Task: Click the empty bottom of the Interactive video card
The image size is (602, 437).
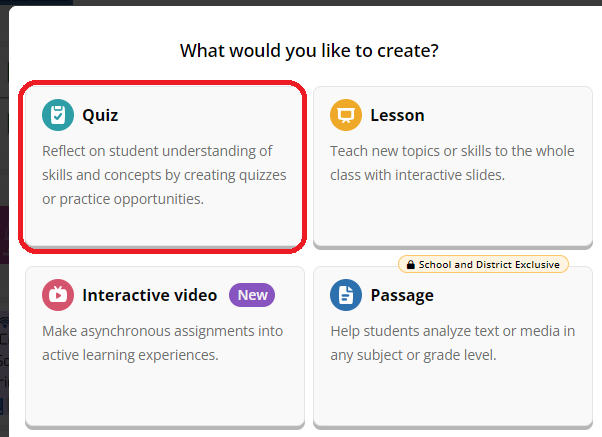Action: point(164,400)
